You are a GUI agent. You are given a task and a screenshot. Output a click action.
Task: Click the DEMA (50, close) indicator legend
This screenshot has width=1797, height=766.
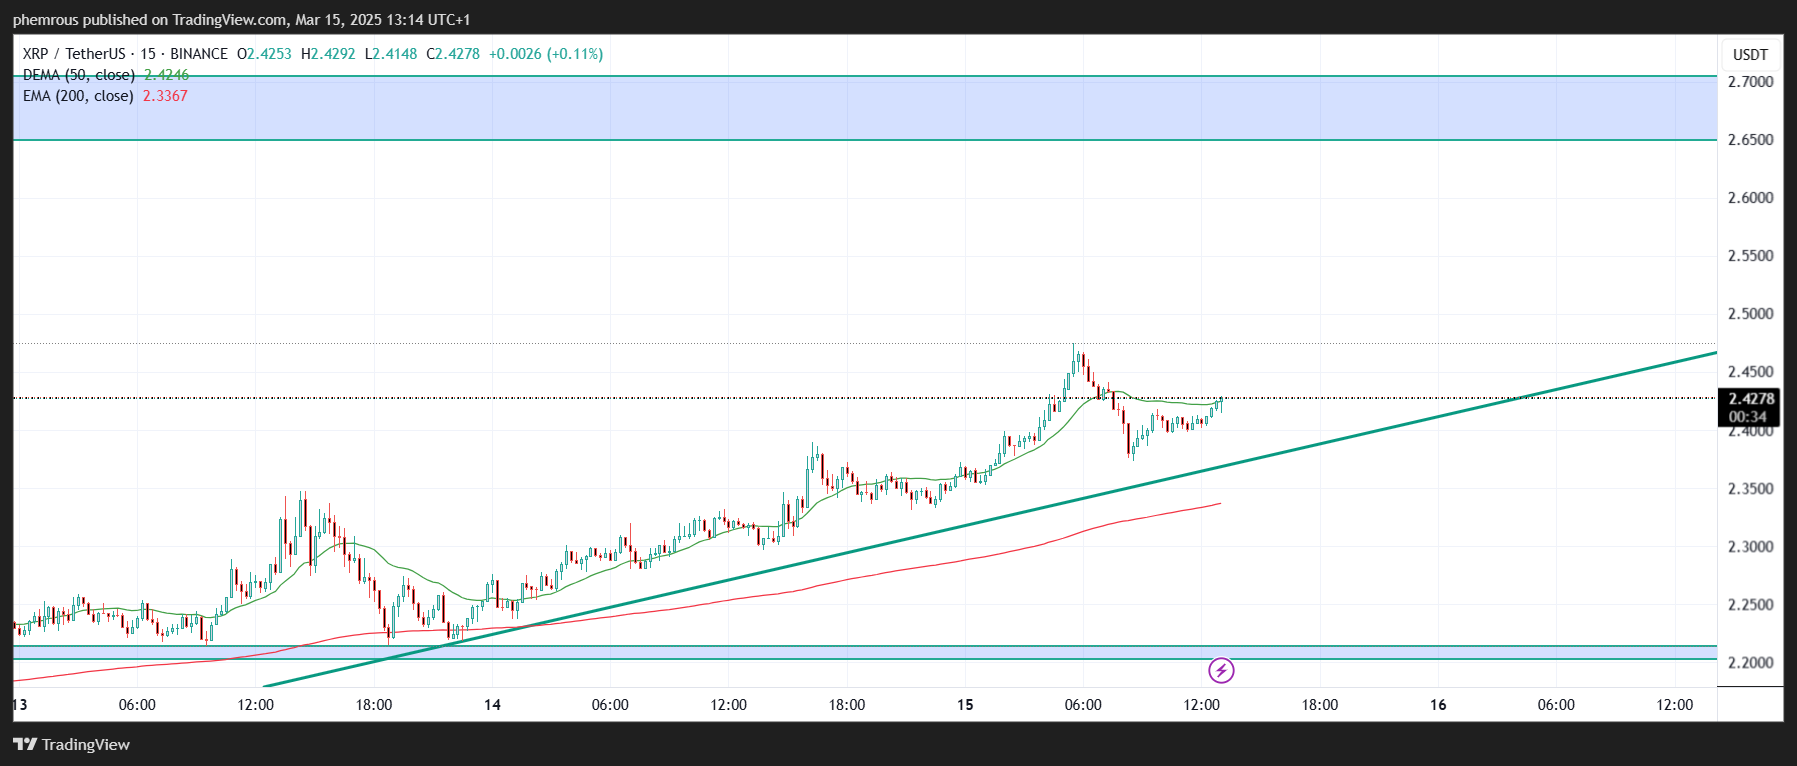coord(79,75)
